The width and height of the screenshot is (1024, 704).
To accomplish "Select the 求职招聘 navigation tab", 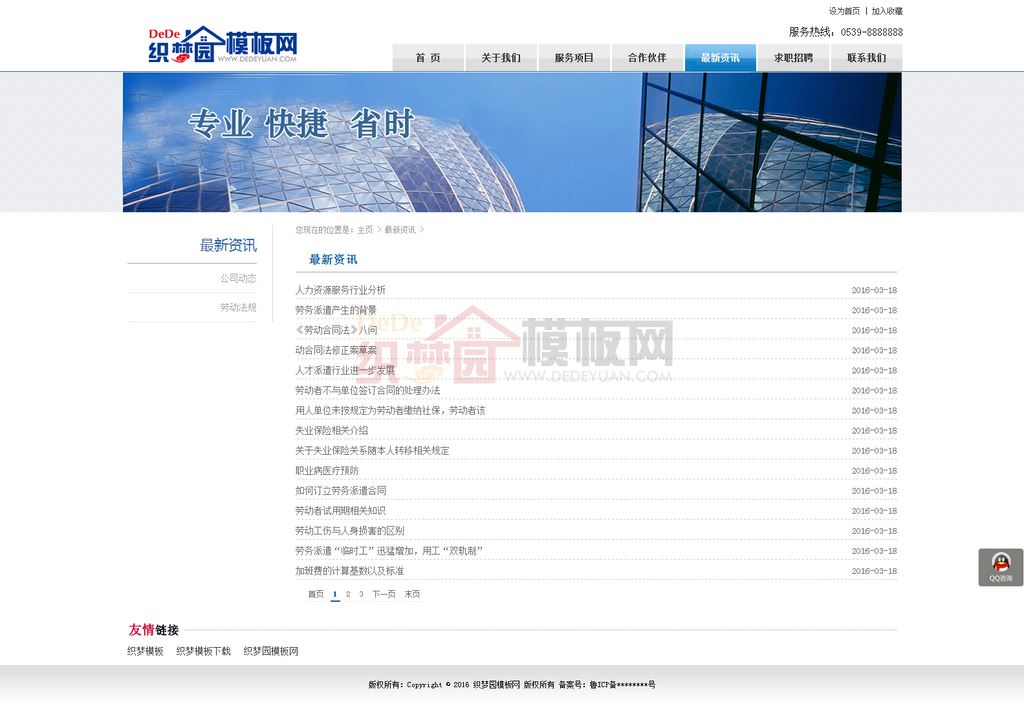I will [793, 58].
